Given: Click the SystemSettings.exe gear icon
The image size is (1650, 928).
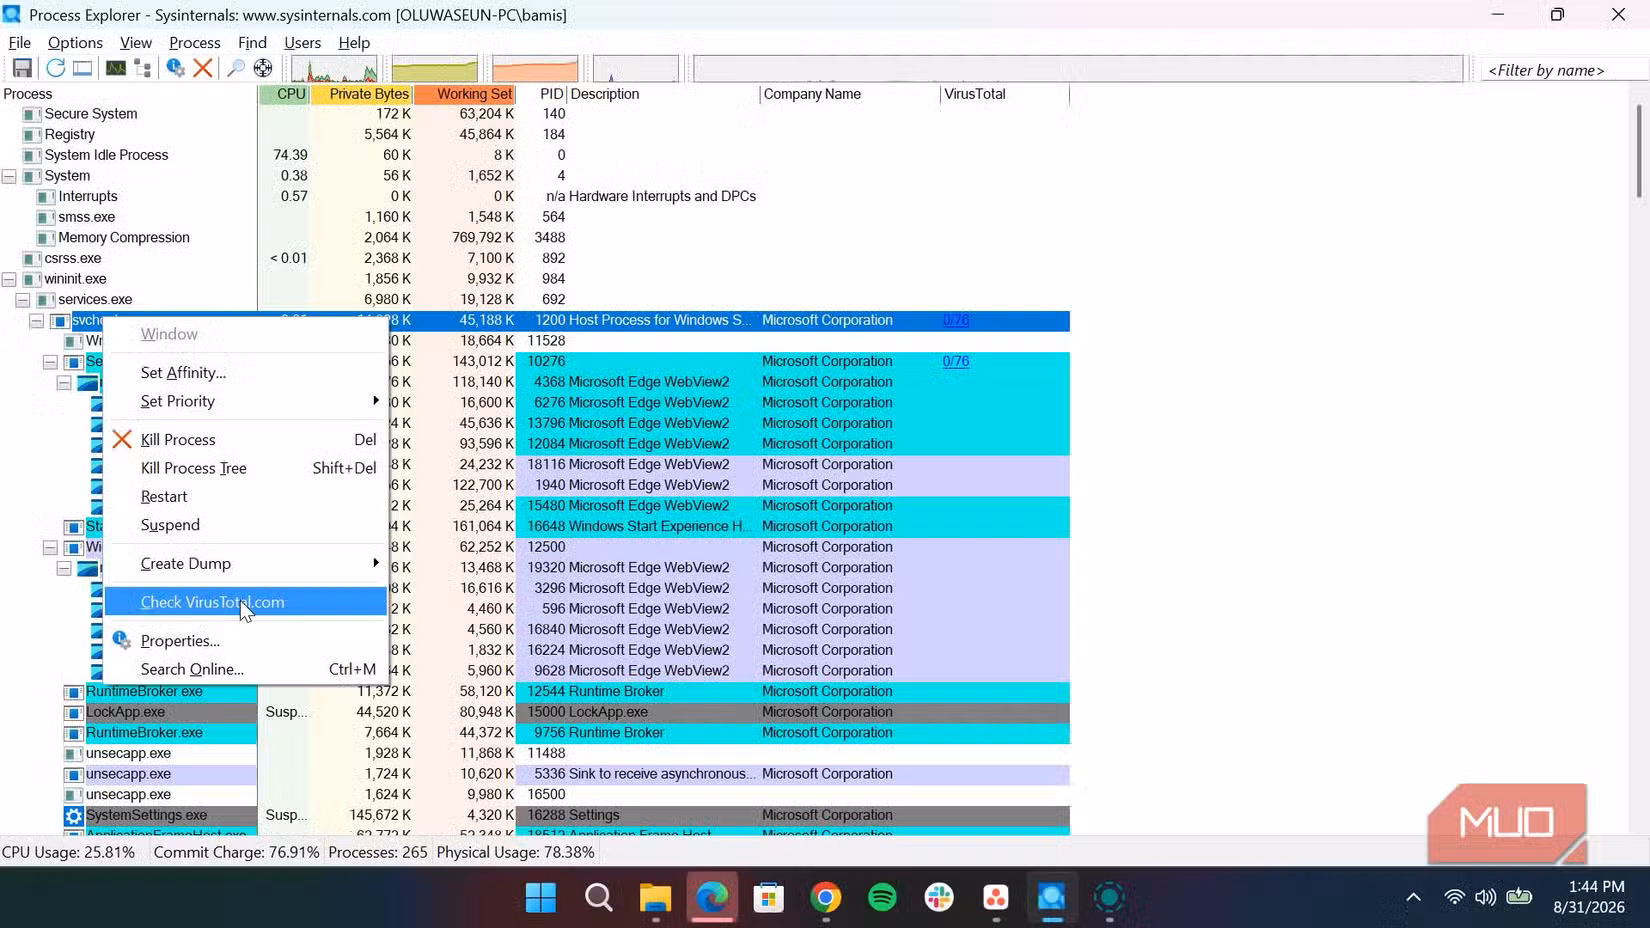Looking at the screenshot, I should click(x=73, y=816).
